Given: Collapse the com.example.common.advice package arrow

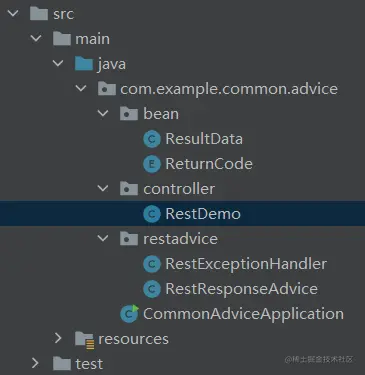Looking at the screenshot, I should pos(81,88).
